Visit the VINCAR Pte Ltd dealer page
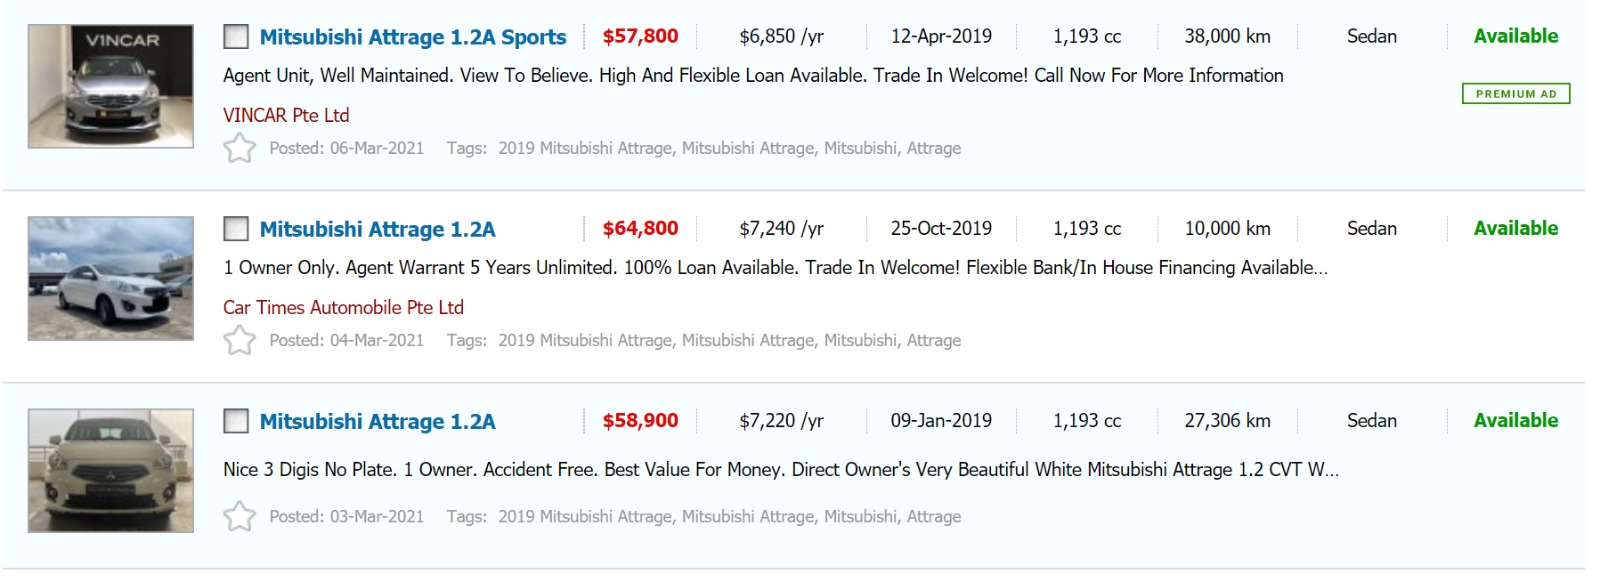 [x=286, y=115]
